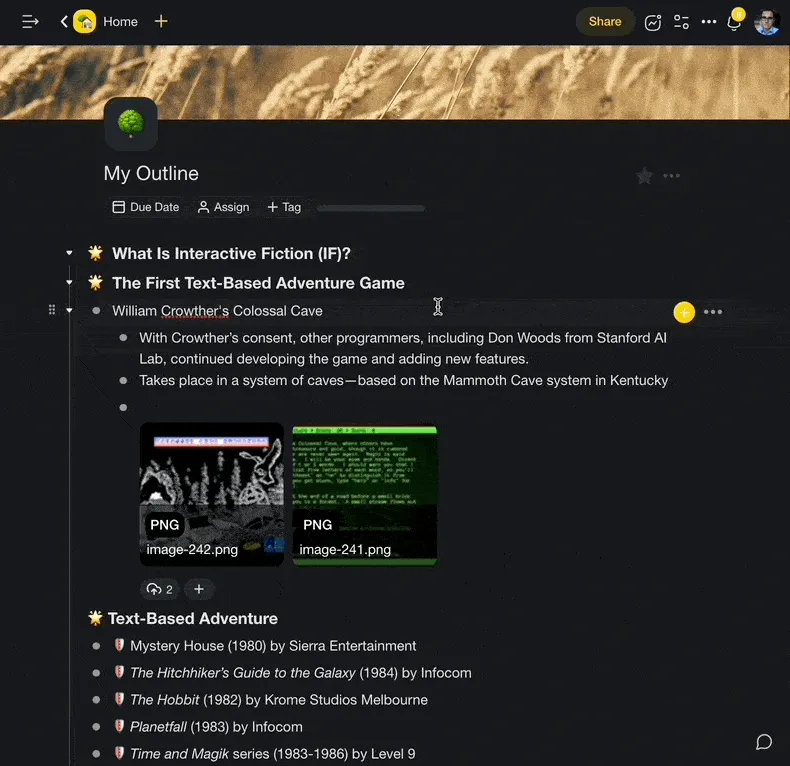Open the view settings sliders icon

click(x=681, y=22)
